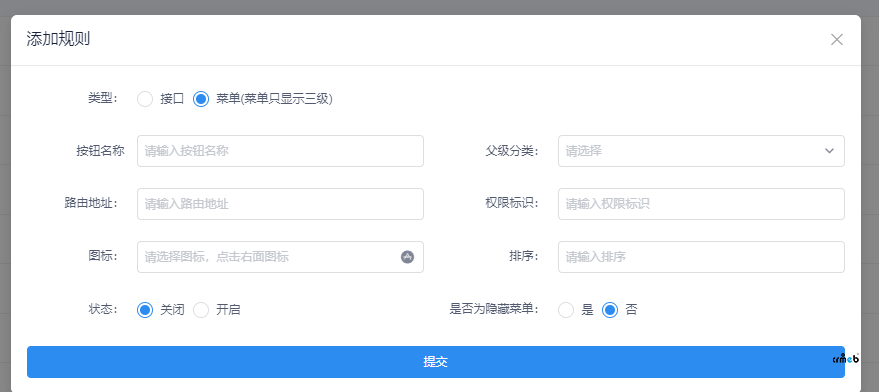Submit the form with 提交 button
Viewport: 879px width, 392px height.
436,362
